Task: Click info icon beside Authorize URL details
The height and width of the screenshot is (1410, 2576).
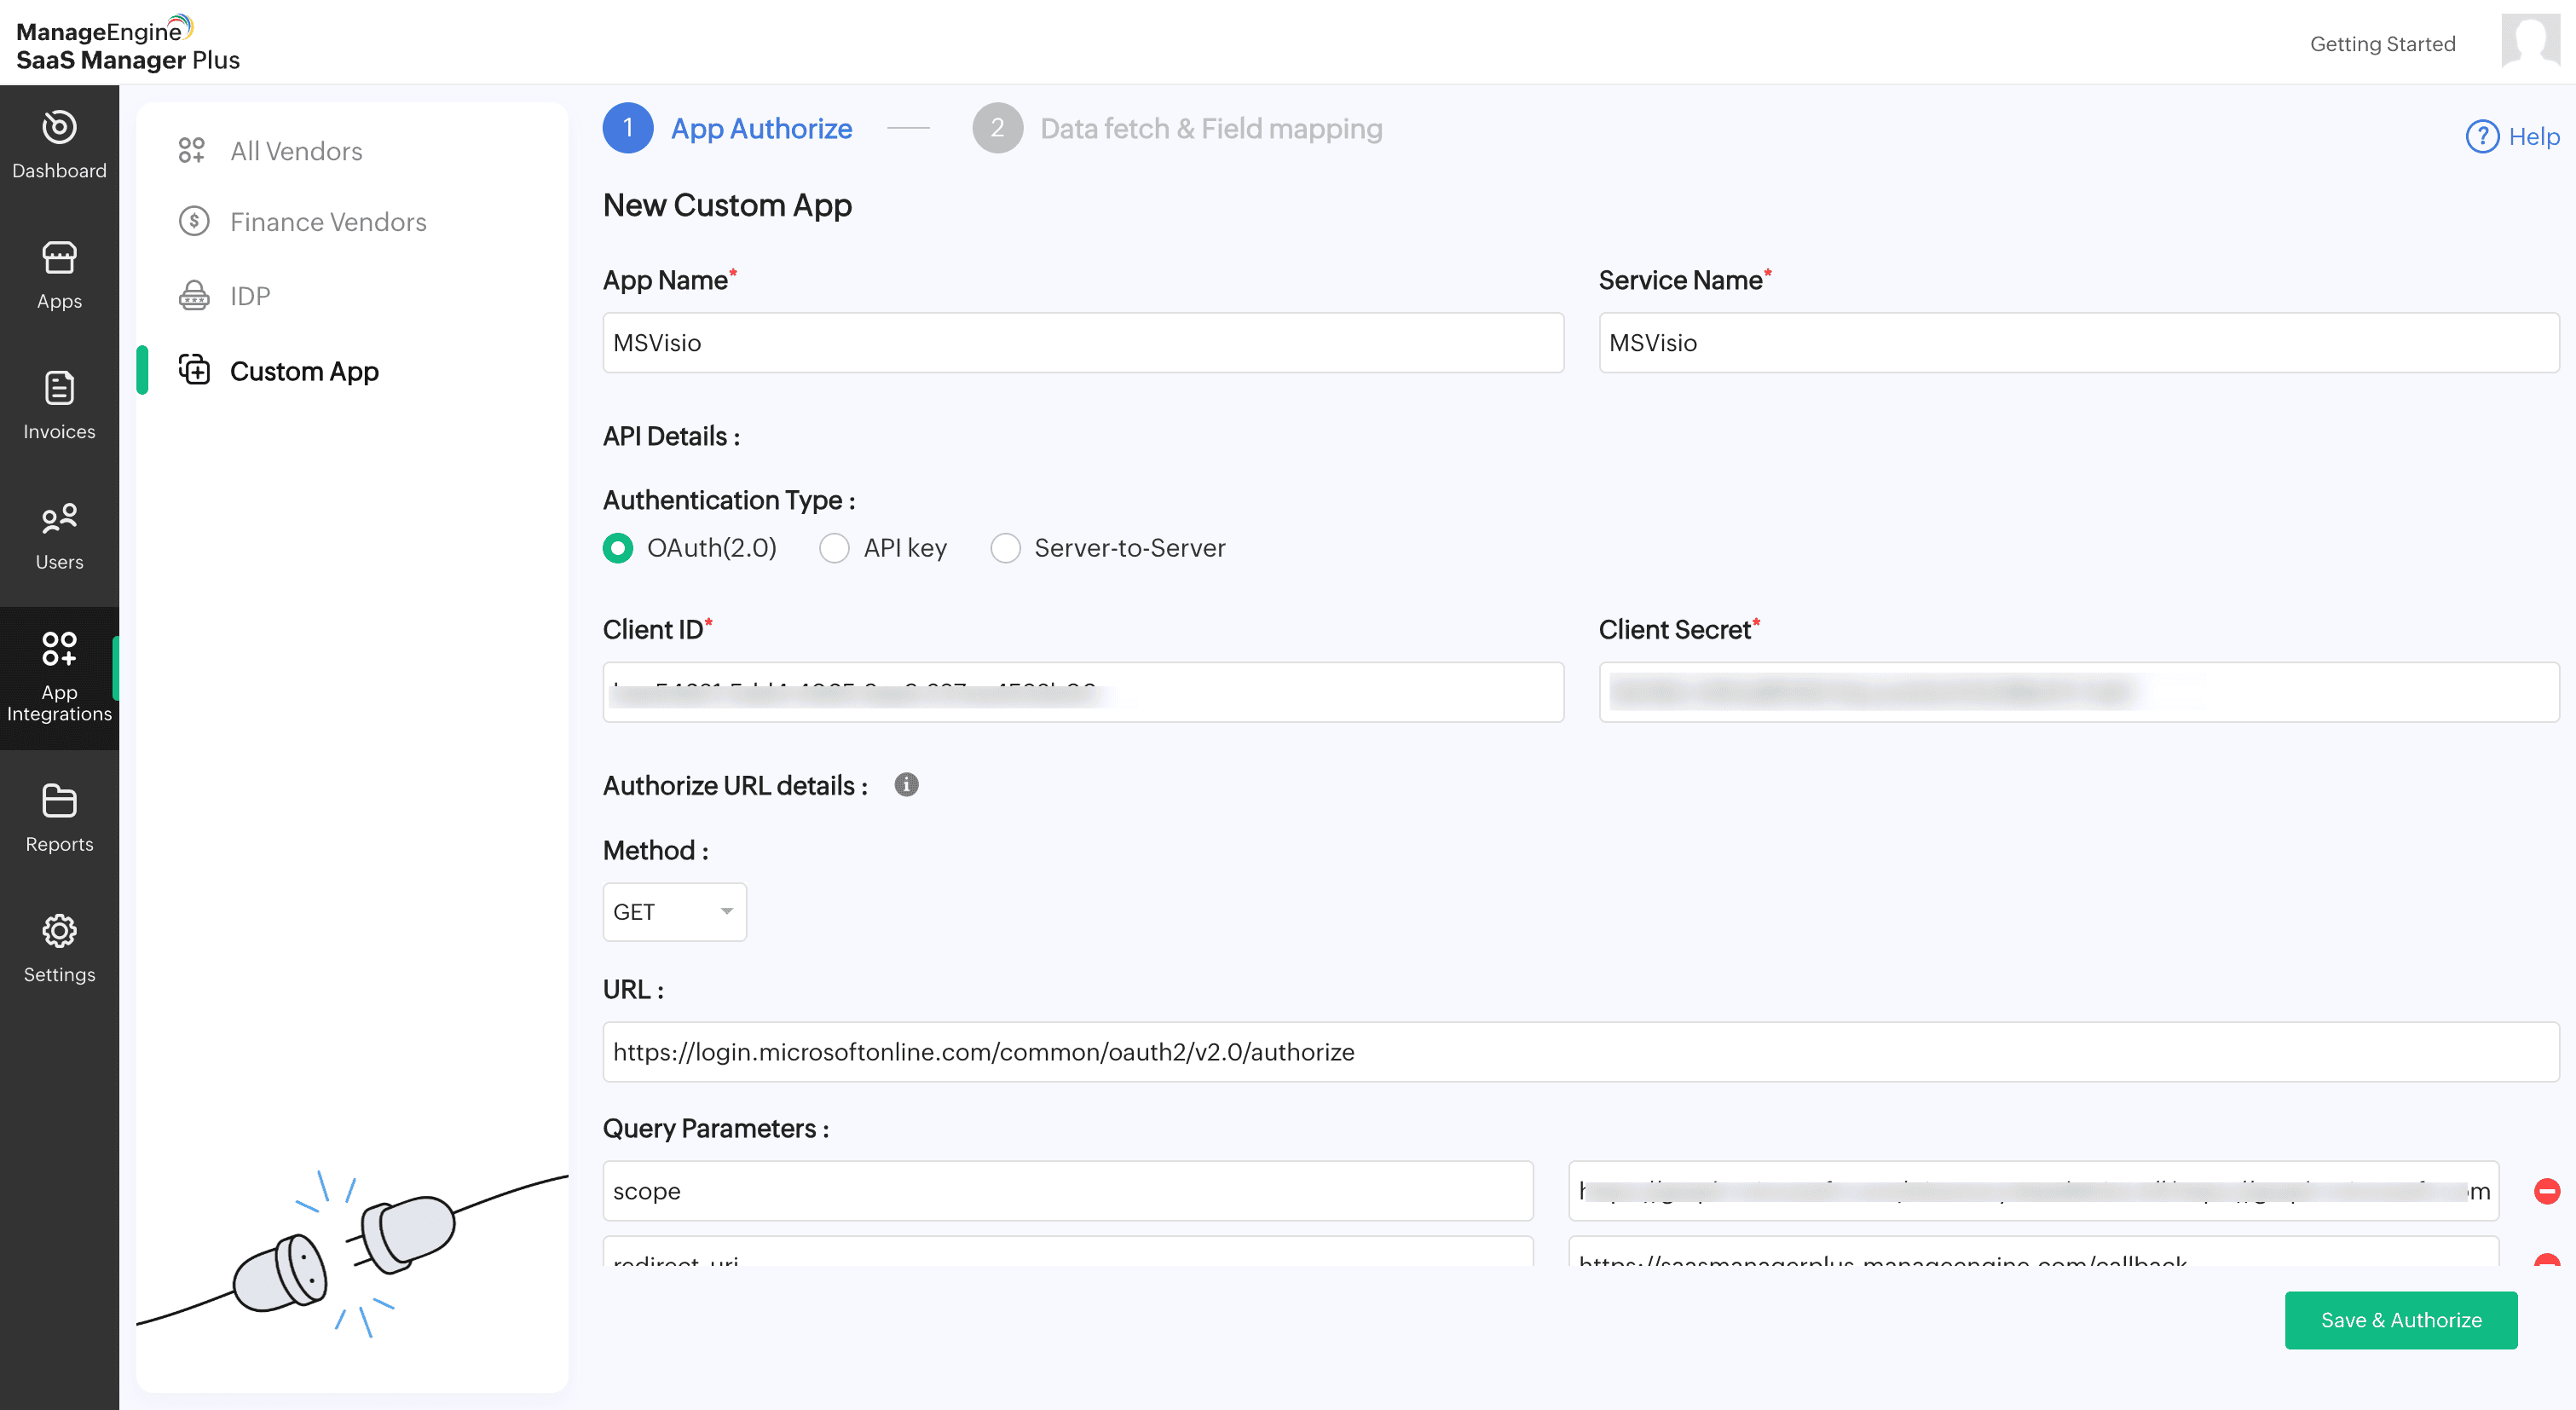Action: [906, 785]
